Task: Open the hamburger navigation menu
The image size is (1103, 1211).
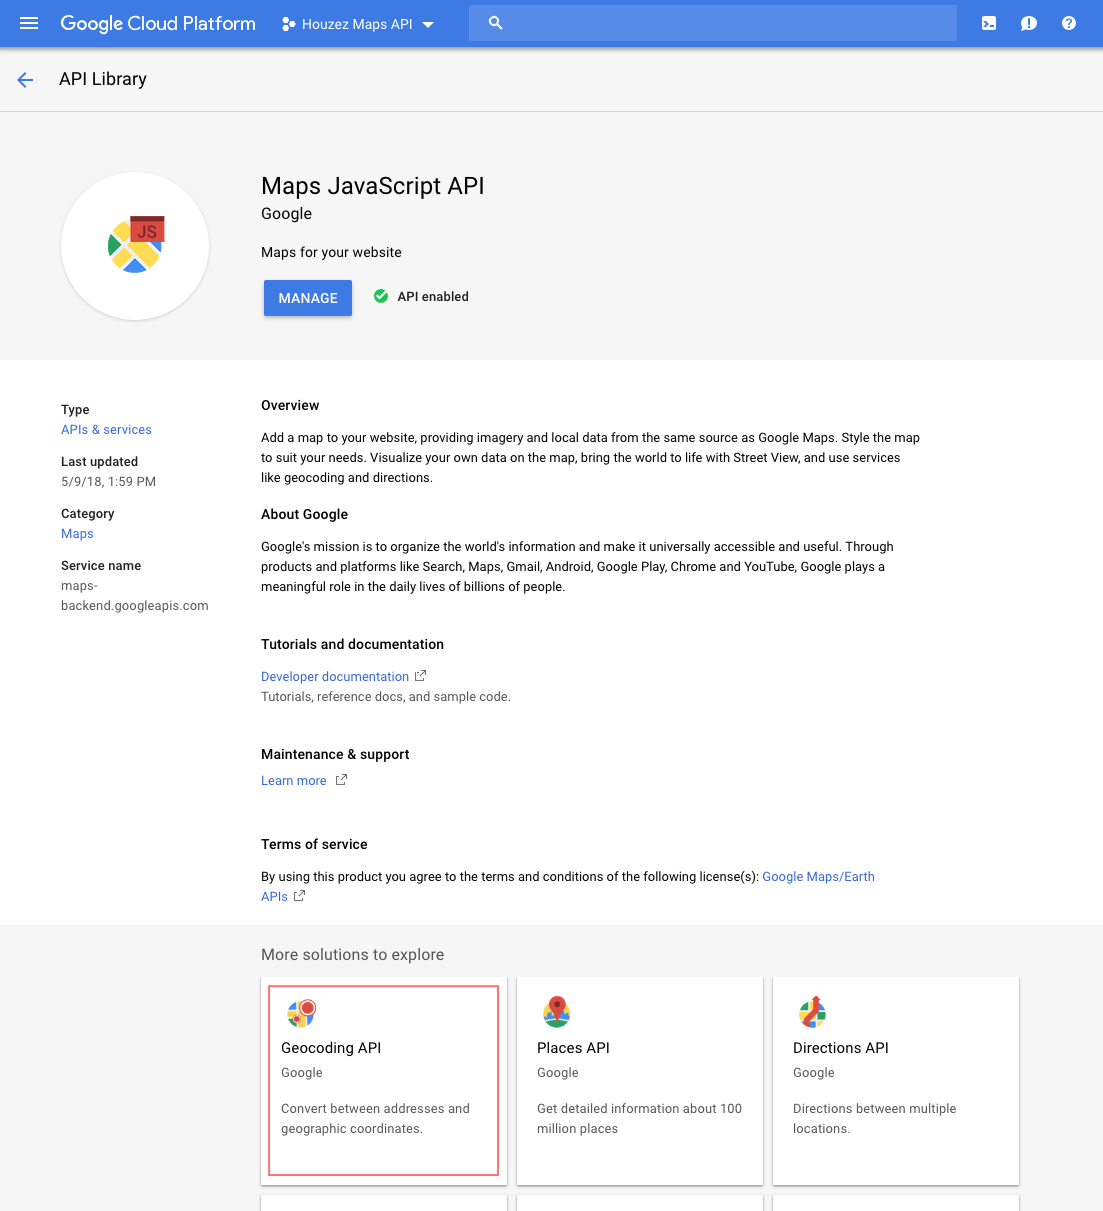Action: click(x=29, y=23)
